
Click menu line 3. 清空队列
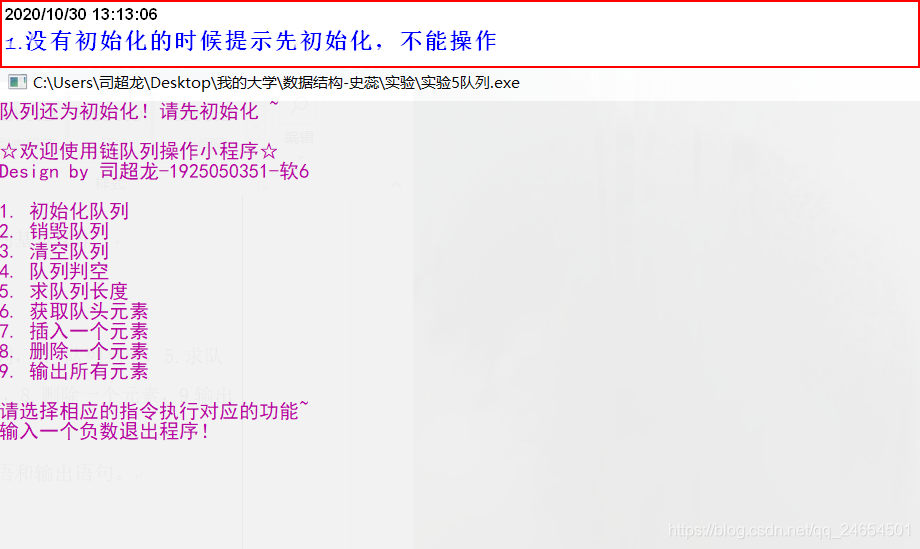point(55,251)
